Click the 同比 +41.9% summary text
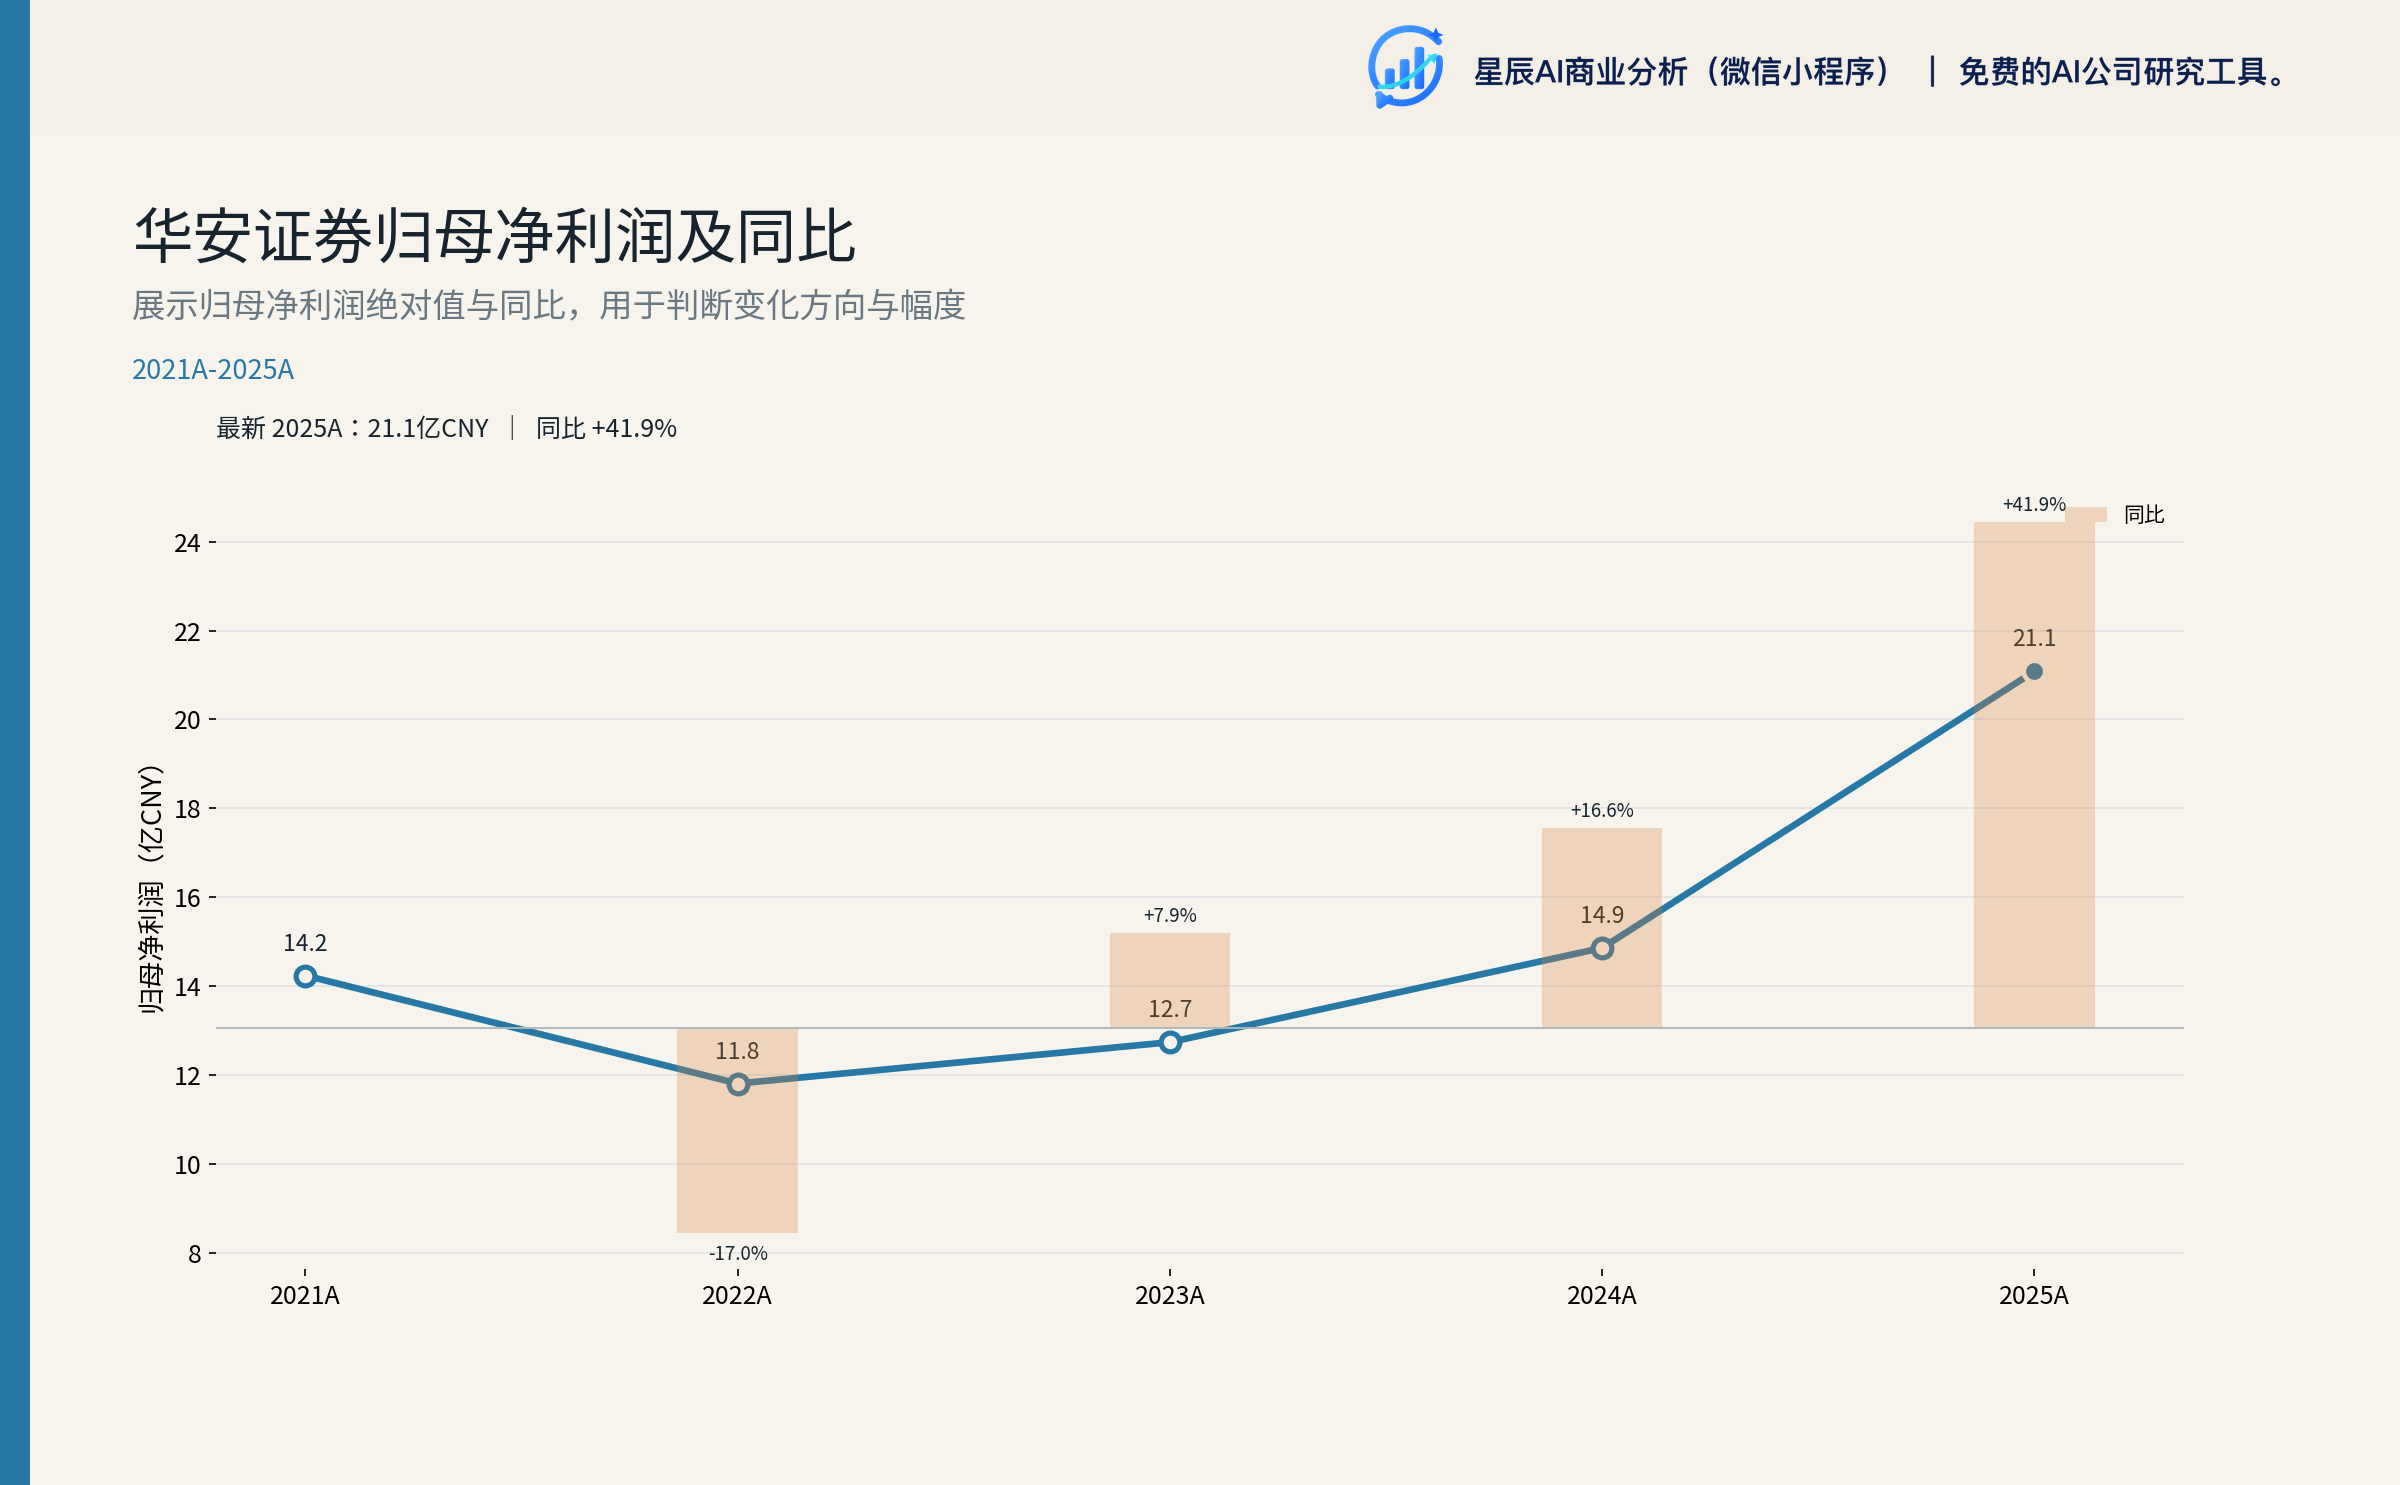Screen dimensions: 2400x1485 [606, 428]
